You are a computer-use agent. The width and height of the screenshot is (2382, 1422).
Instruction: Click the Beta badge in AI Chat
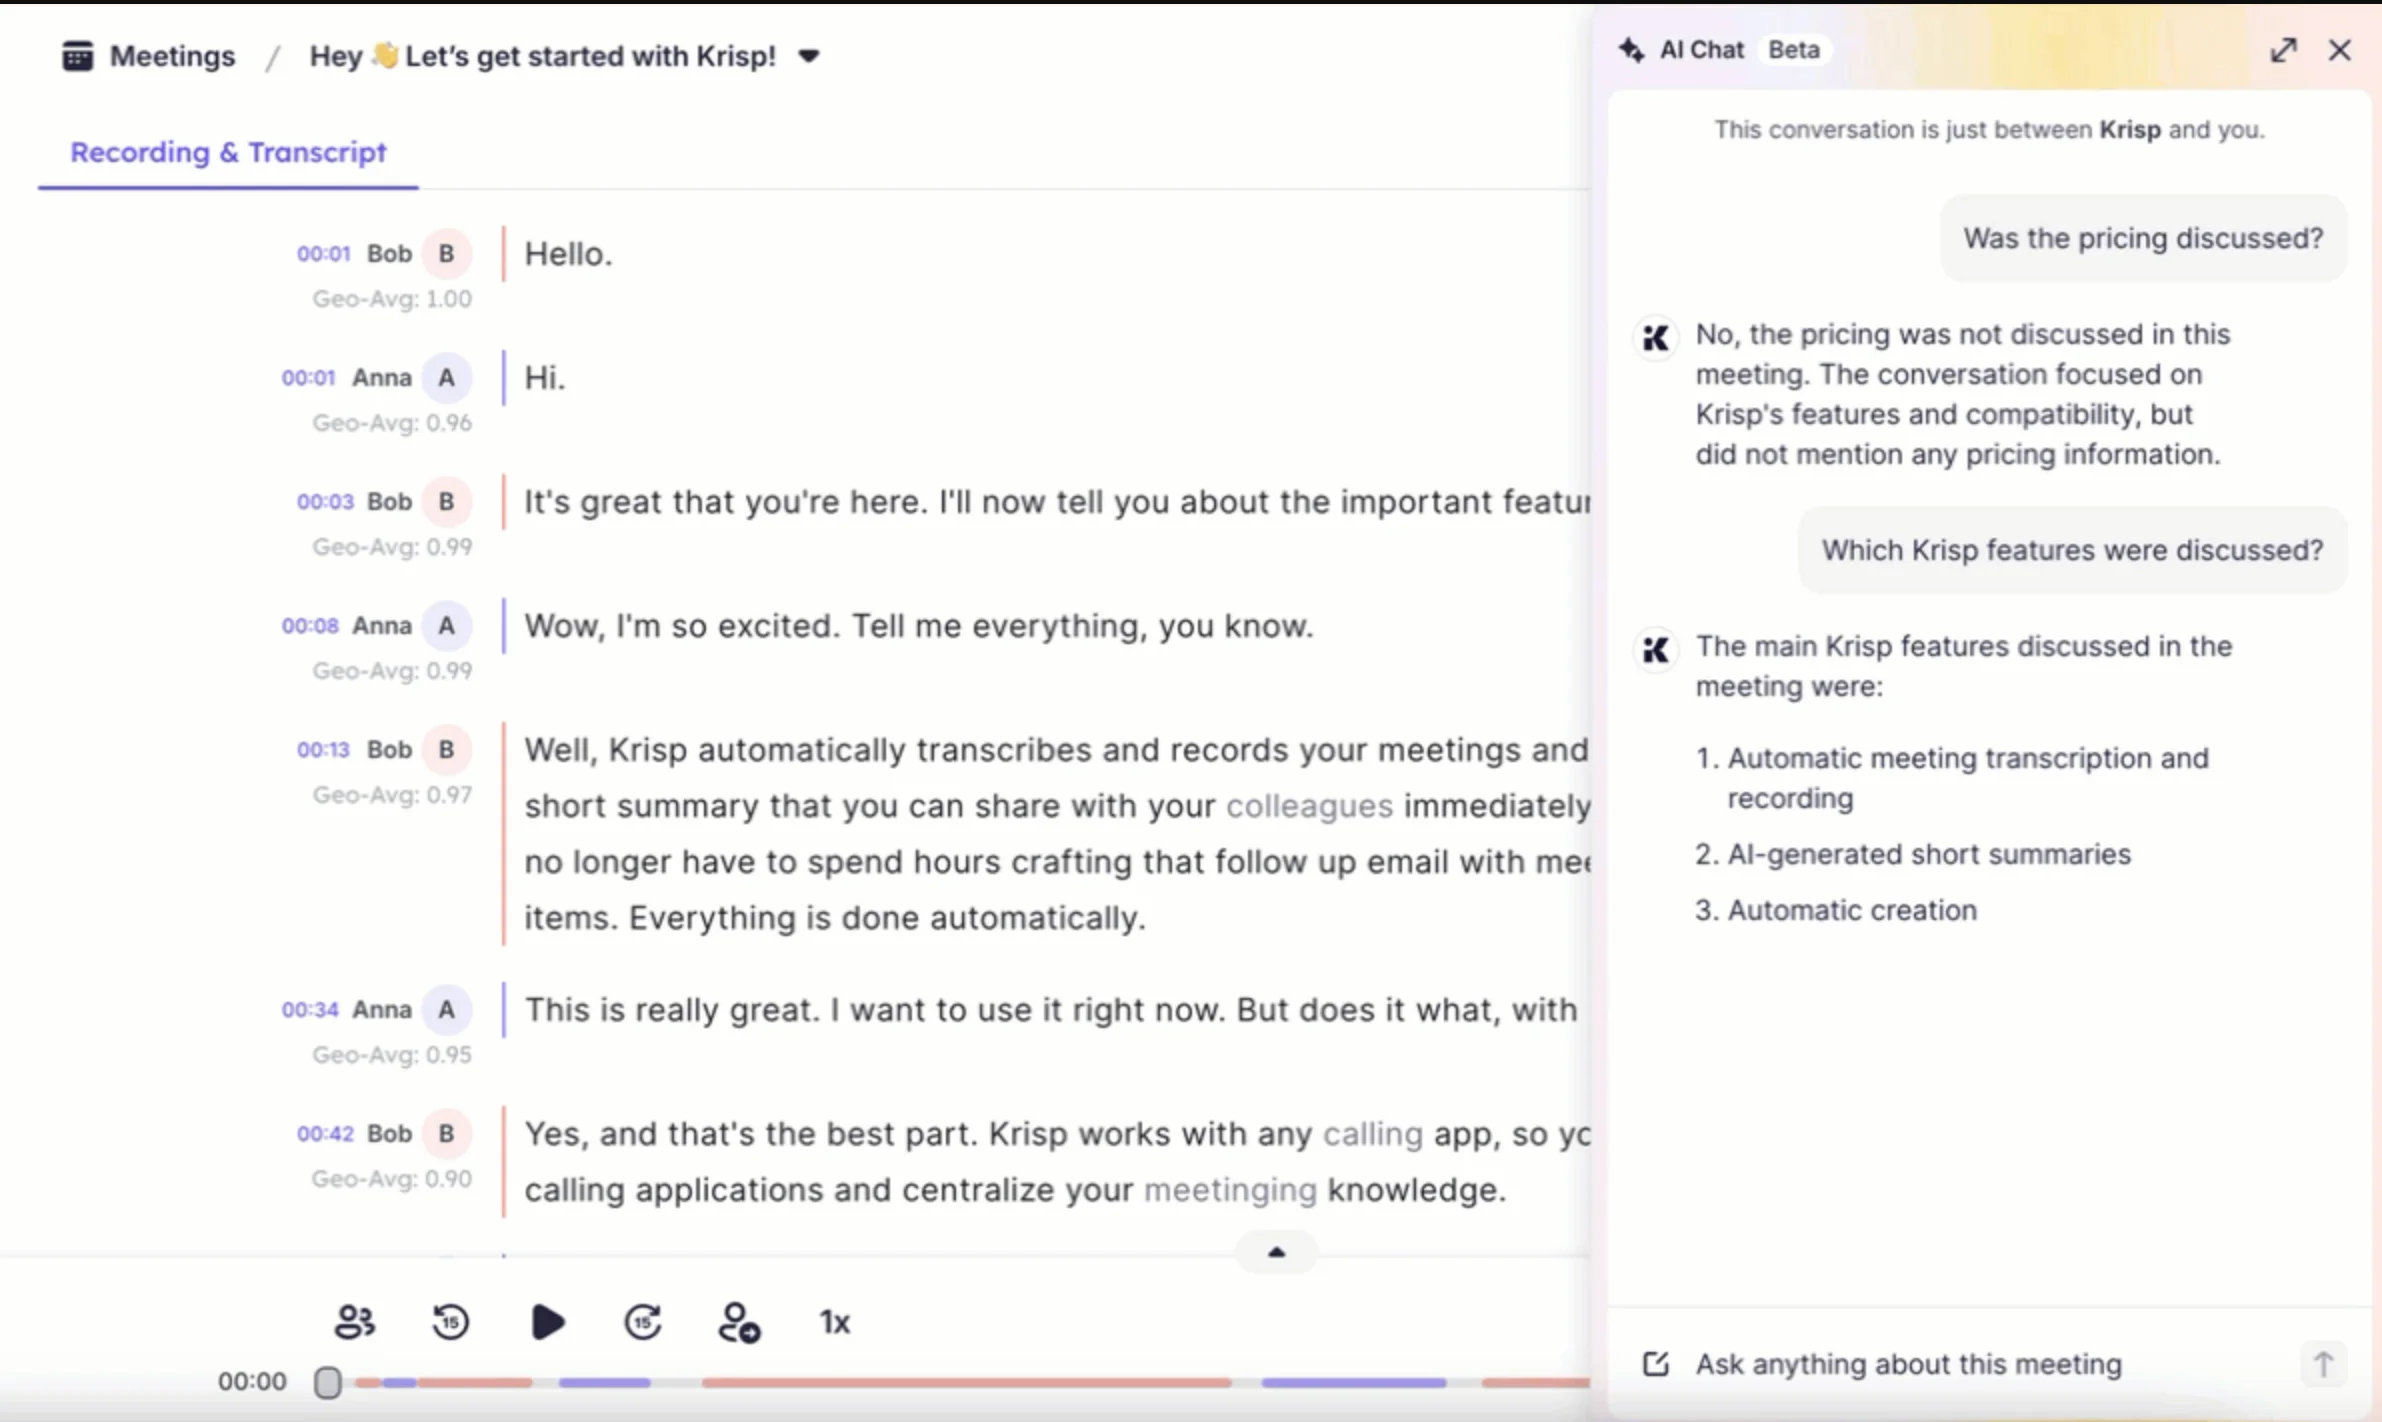(1793, 50)
